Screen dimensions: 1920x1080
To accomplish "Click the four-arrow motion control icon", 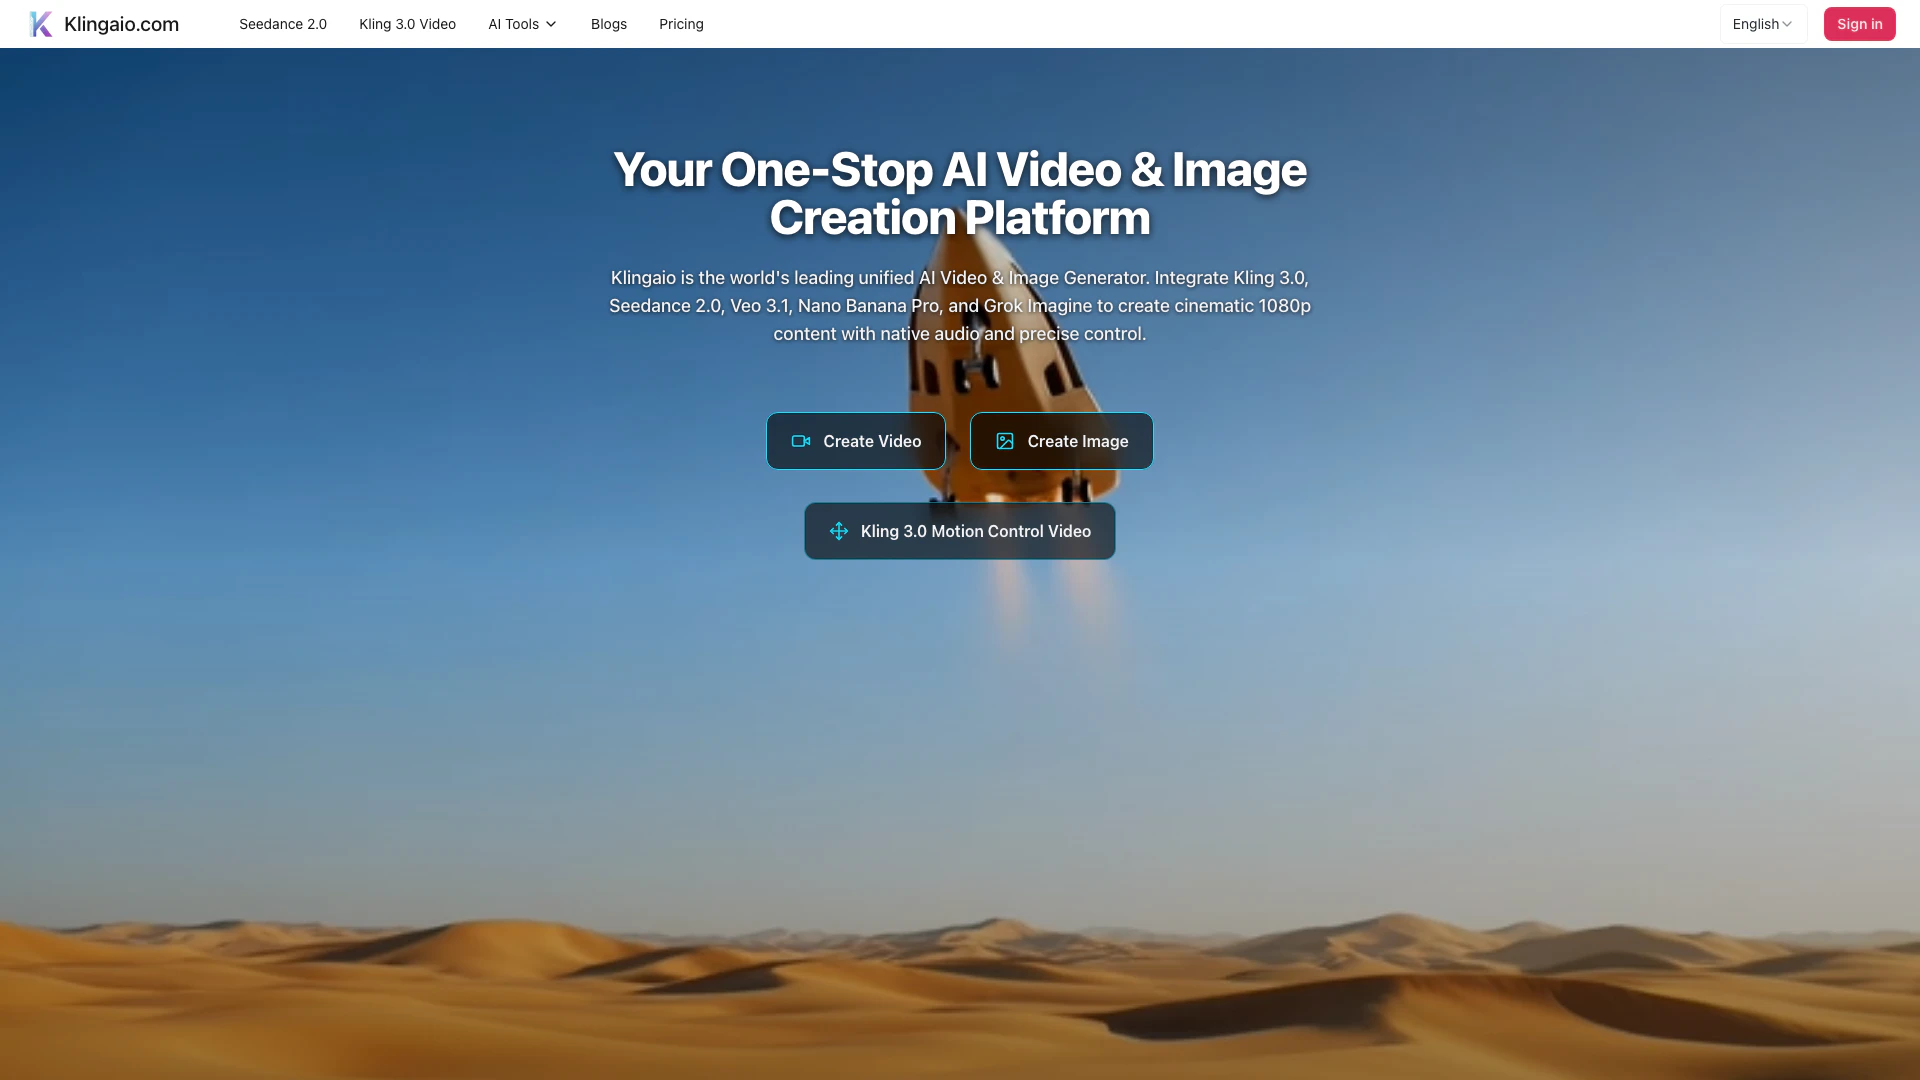I will coord(839,531).
